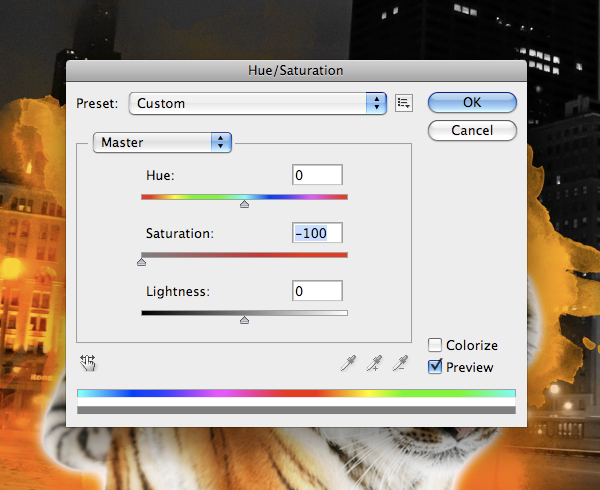Click the Cancel button
The image size is (600, 490).
(x=472, y=130)
